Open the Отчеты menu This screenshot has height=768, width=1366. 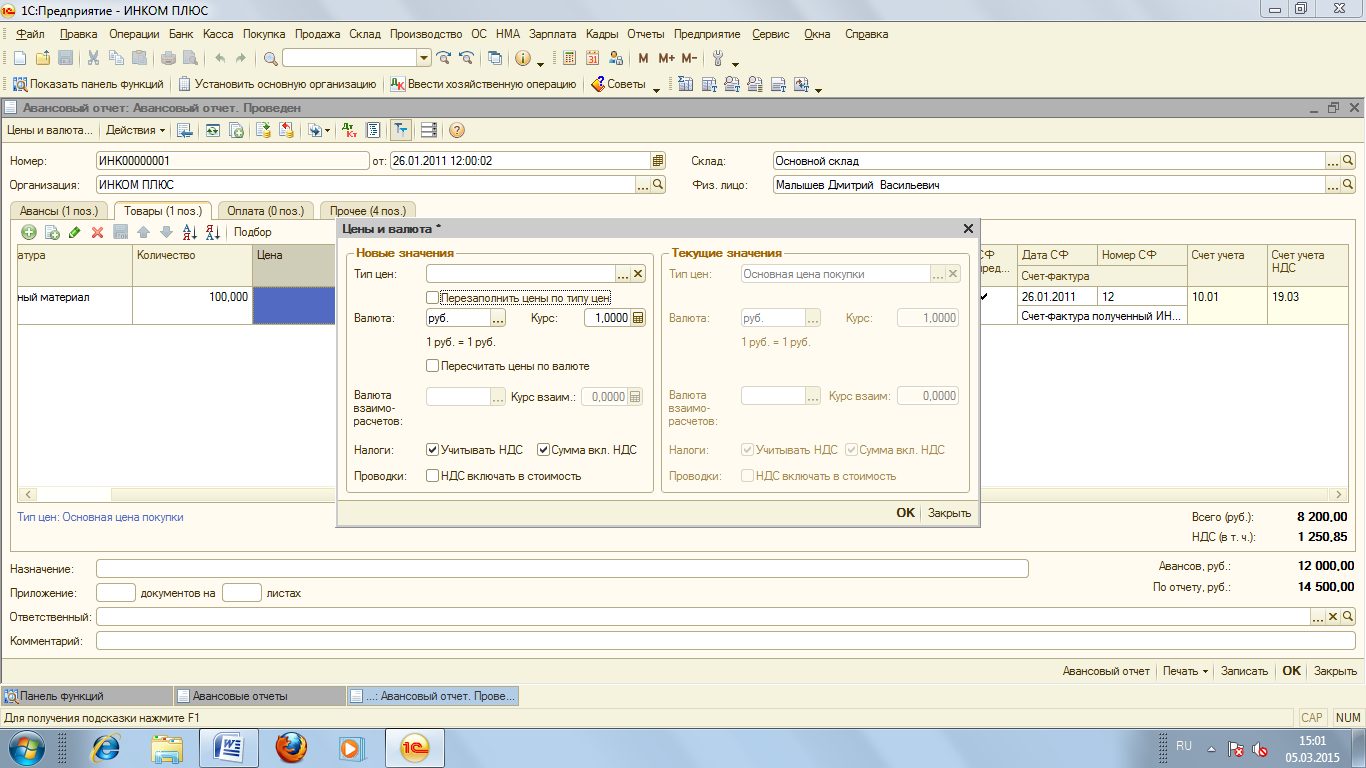(645, 34)
